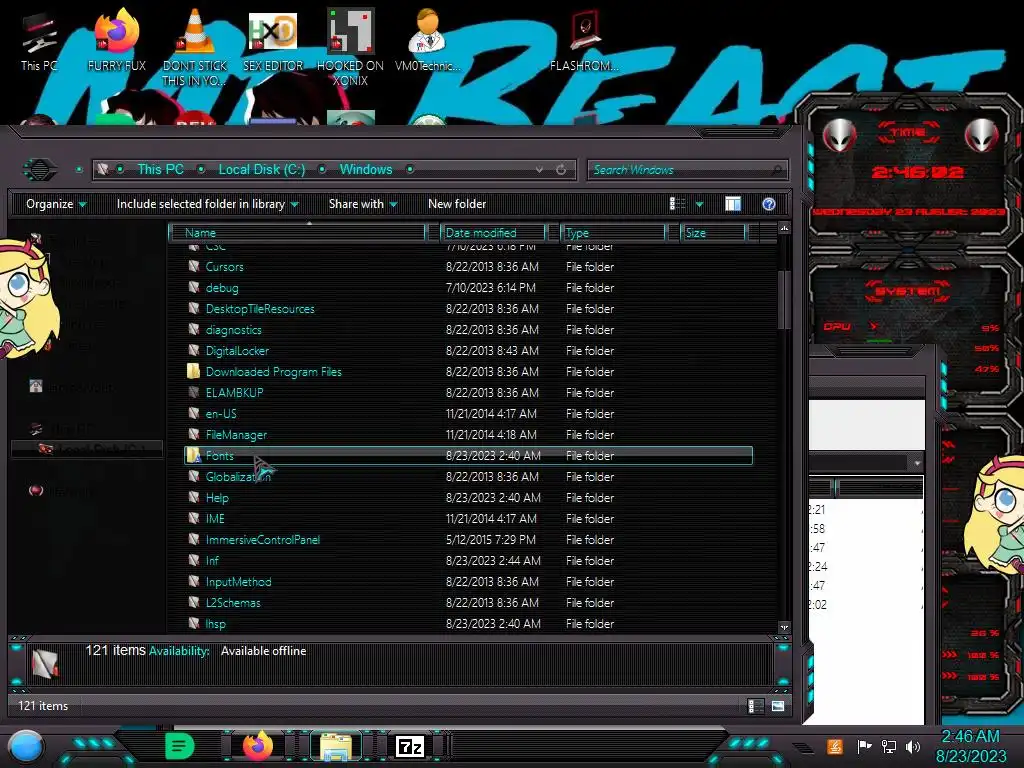The image size is (1024, 768).
Task: Toggle the preview pane icon
Action: 733,204
